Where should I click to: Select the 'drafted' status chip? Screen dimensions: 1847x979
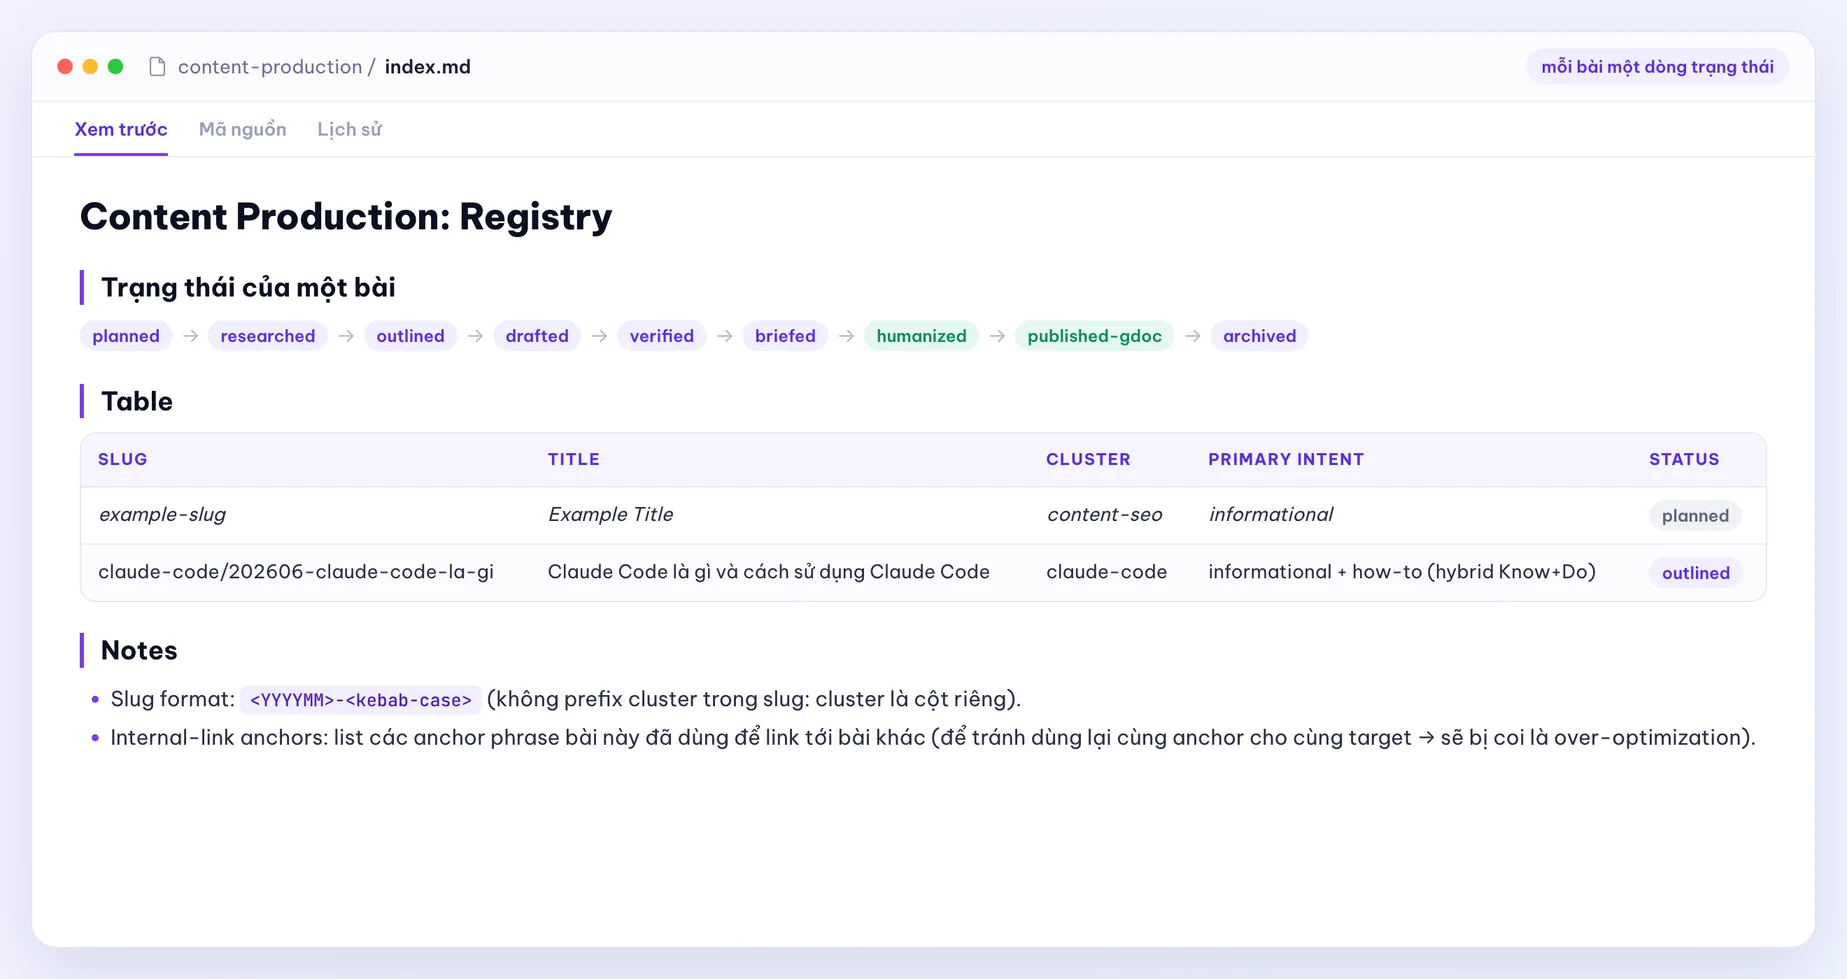click(x=537, y=336)
